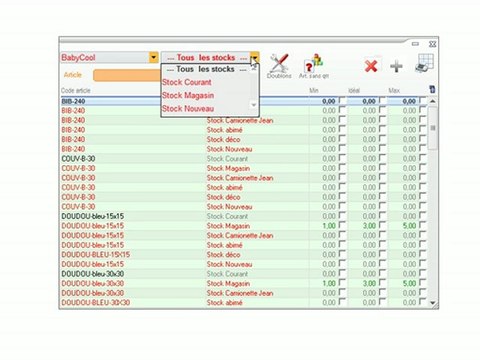Tick Idéal checkbox for DOUDOU-bleu-30x30 Stock Magasin
This screenshot has width=480, height=360.
point(382,283)
